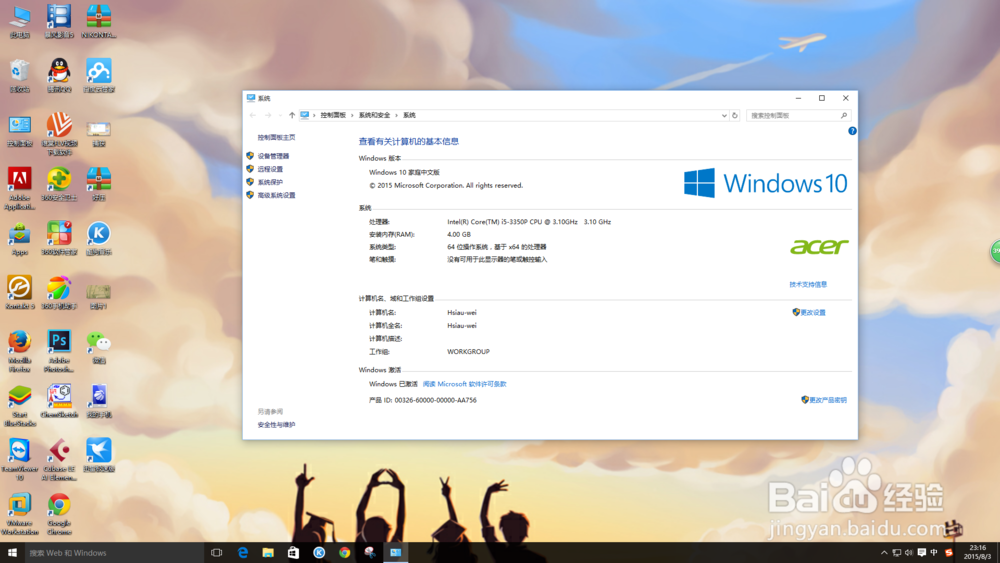Launch the Baidu cloud desktop shortcut
This screenshot has width=1000, height=563.
tap(99, 74)
